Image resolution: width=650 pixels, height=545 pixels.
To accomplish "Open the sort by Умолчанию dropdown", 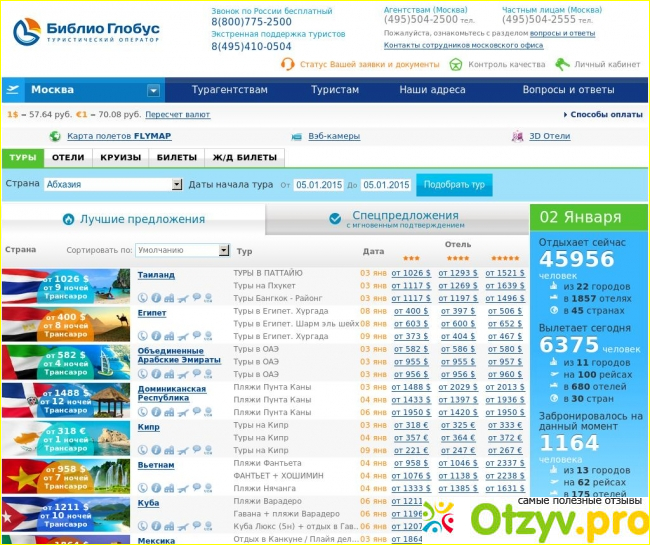I will (224, 251).
